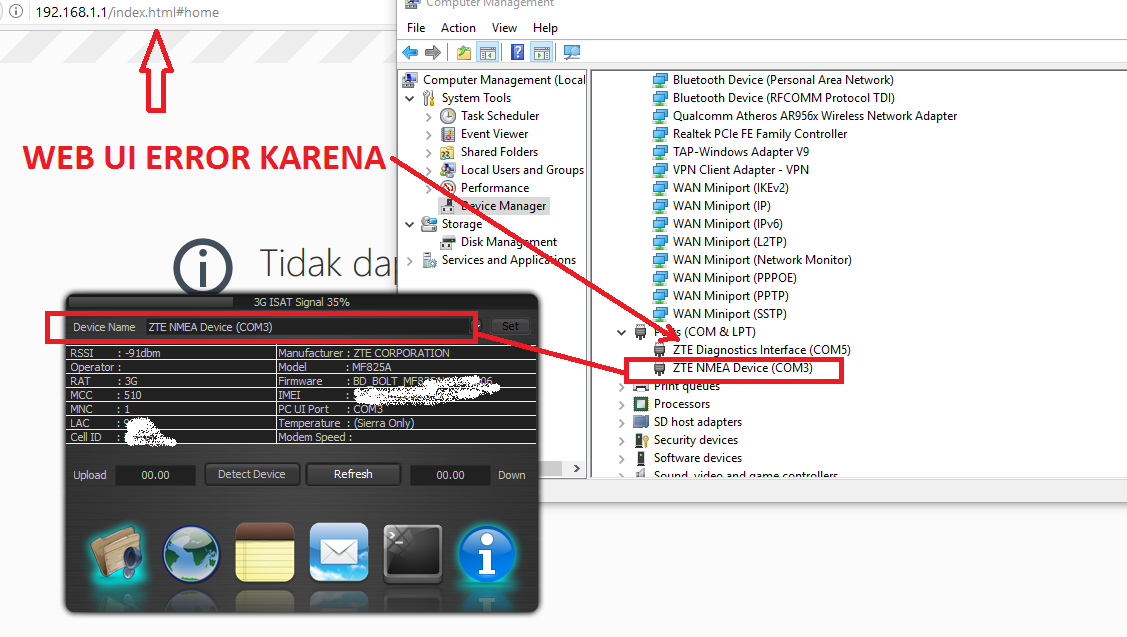Click the Show/Hide Action Pane toolbar icon
This screenshot has height=637, width=1127.
click(x=542, y=52)
